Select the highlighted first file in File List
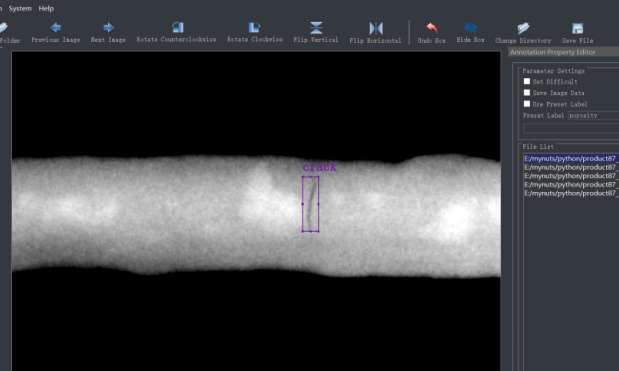619x371 pixels. click(571, 159)
